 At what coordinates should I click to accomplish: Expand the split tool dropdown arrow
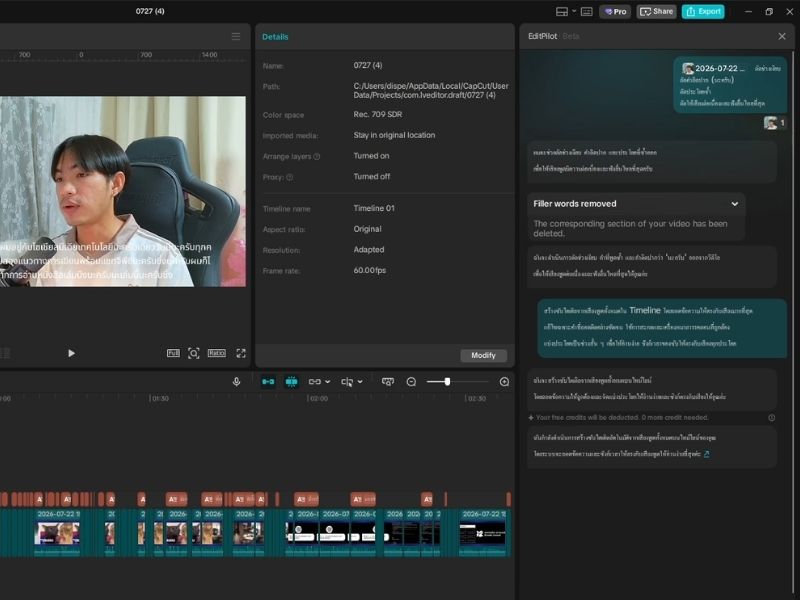click(x=360, y=382)
